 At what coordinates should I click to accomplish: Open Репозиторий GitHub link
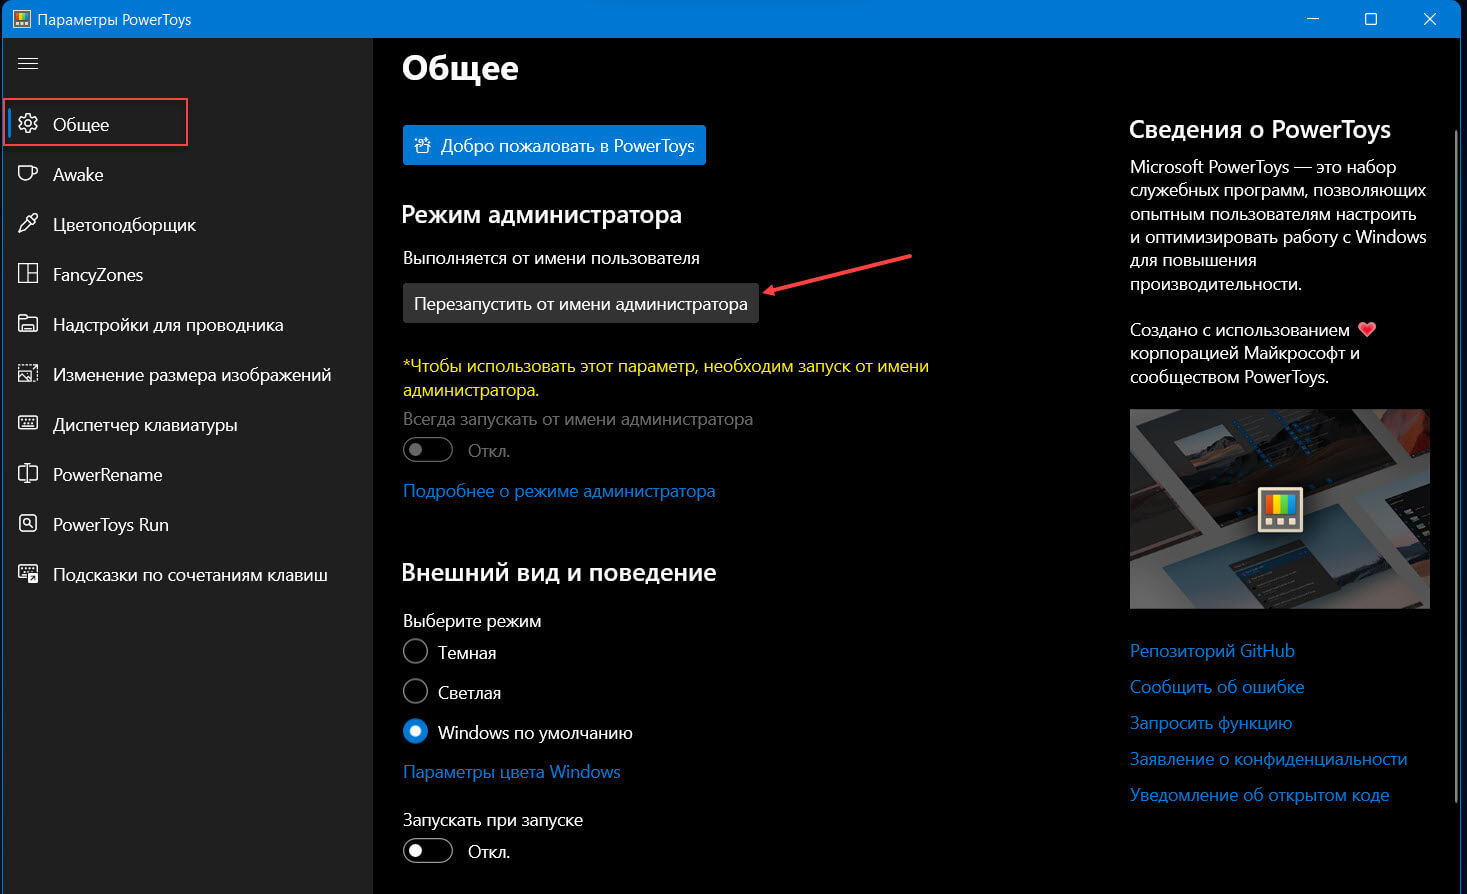(x=1212, y=651)
